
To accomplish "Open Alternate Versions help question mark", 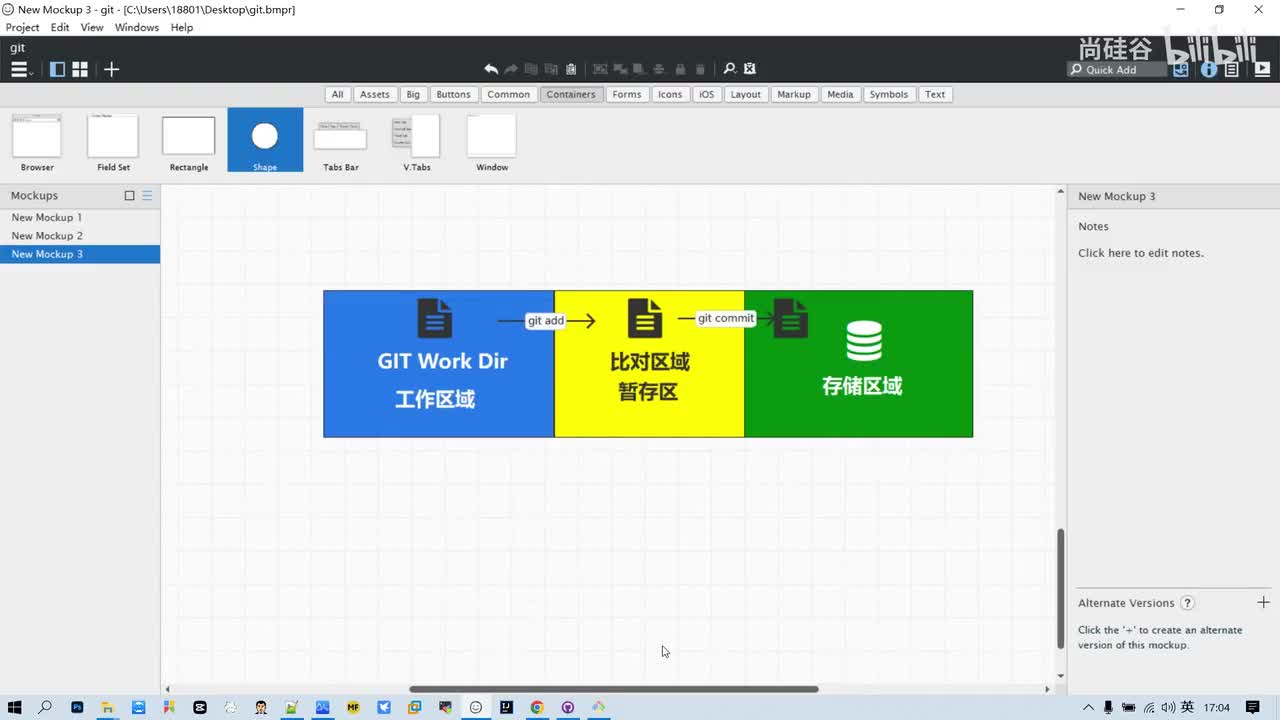I will point(1187,603).
